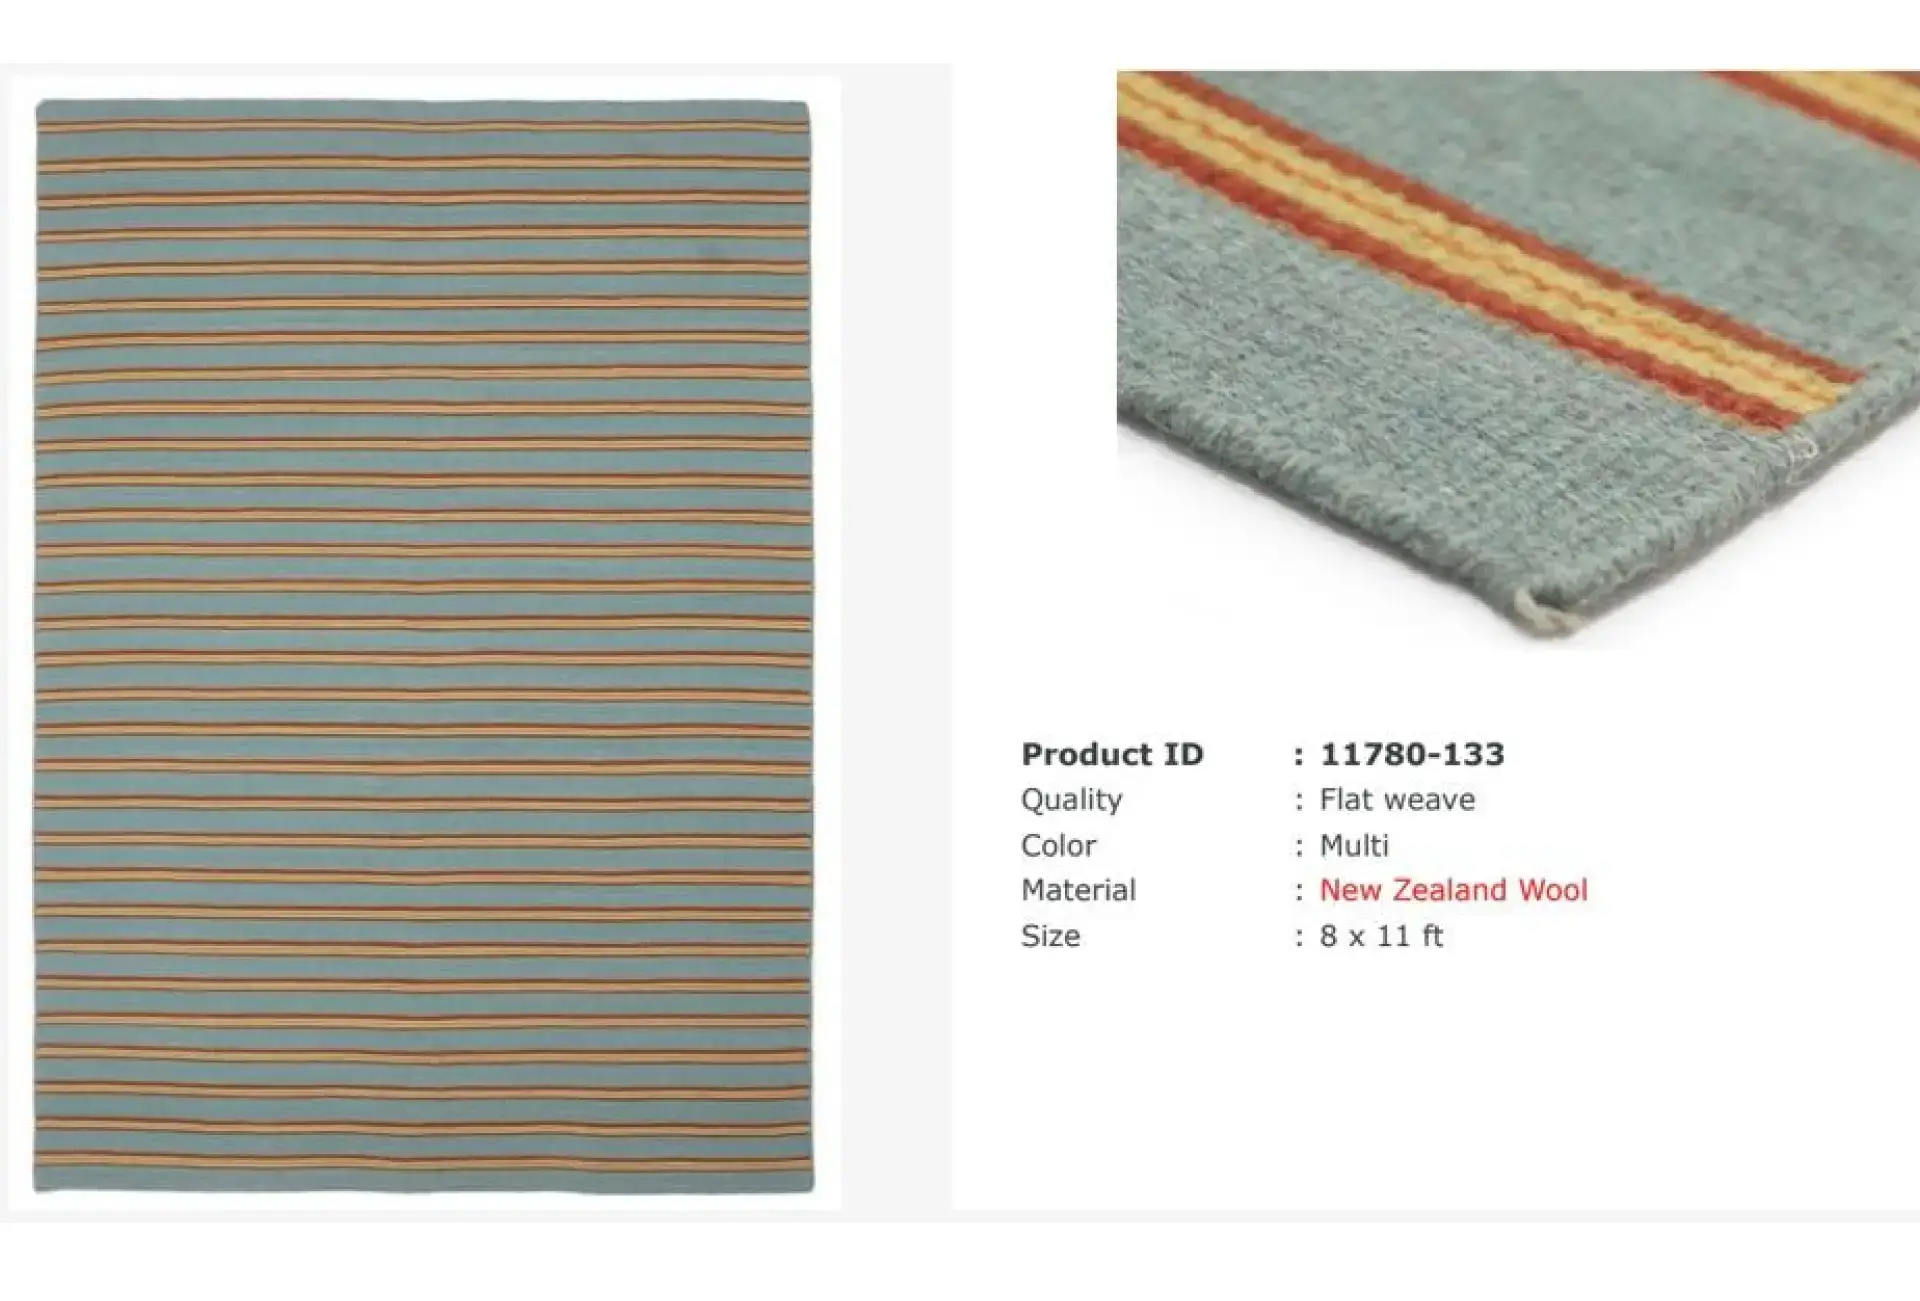This screenshot has height=1301, width=1920.
Task: Select the Product ID label
Action: click(1112, 754)
